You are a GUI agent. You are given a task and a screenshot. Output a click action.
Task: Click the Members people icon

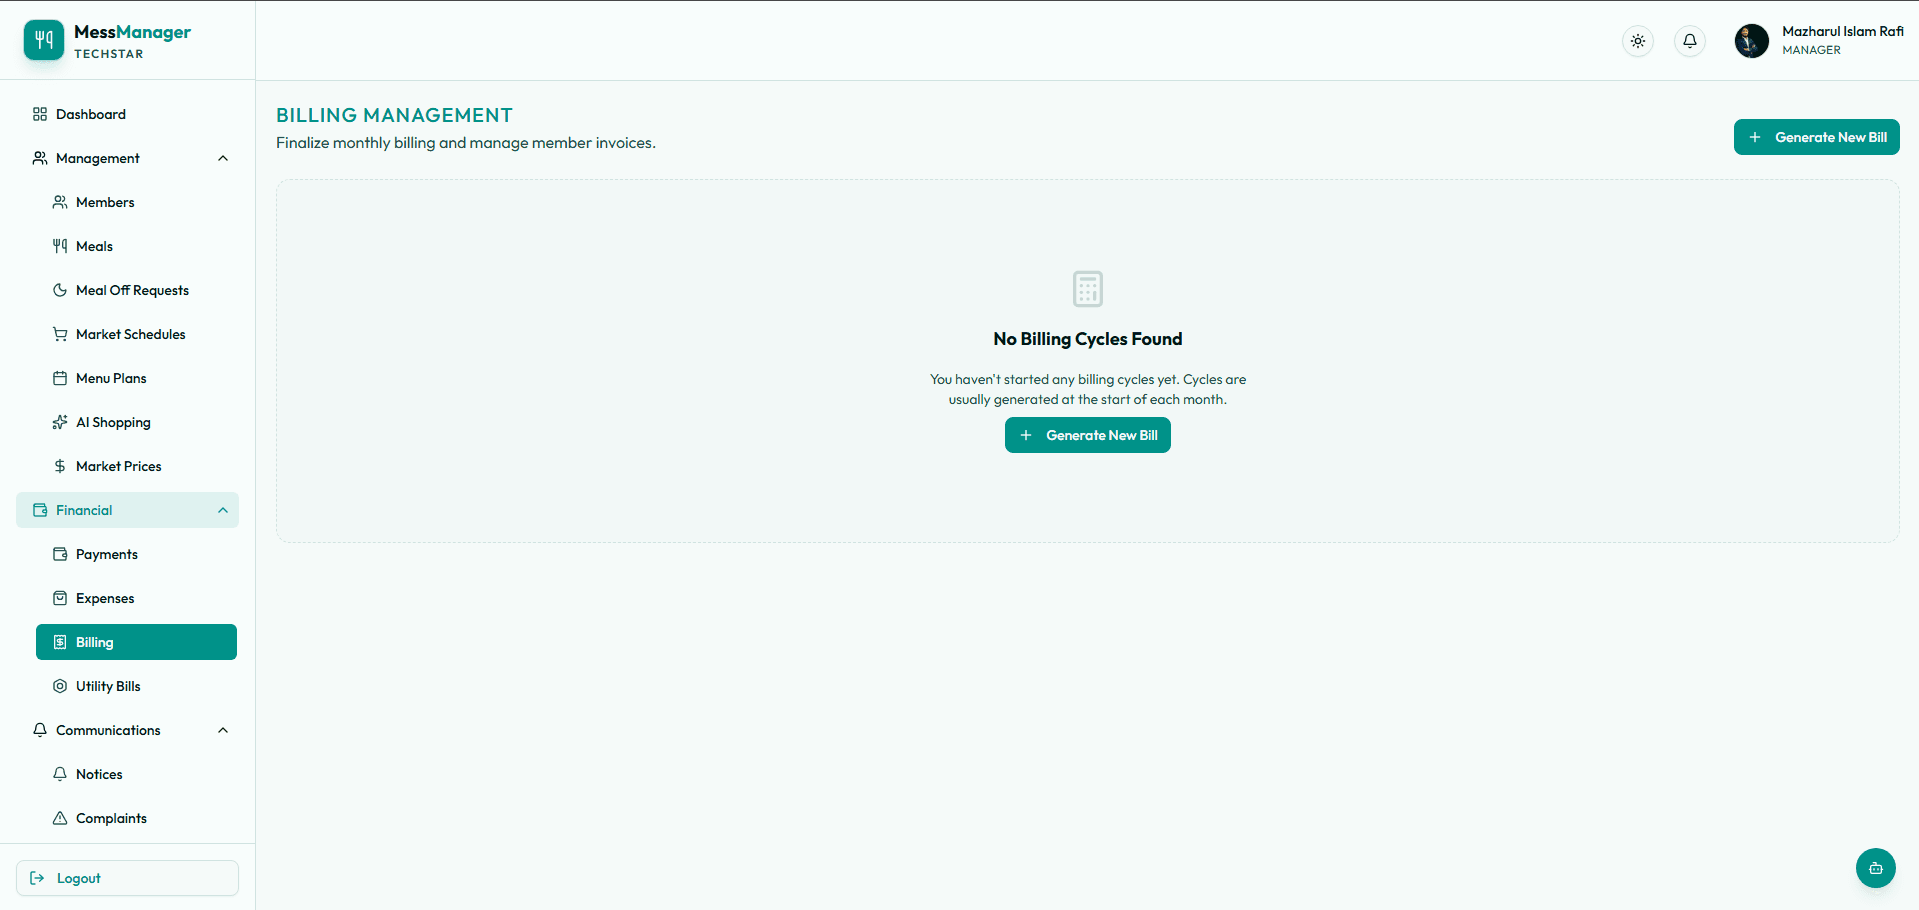(60, 202)
